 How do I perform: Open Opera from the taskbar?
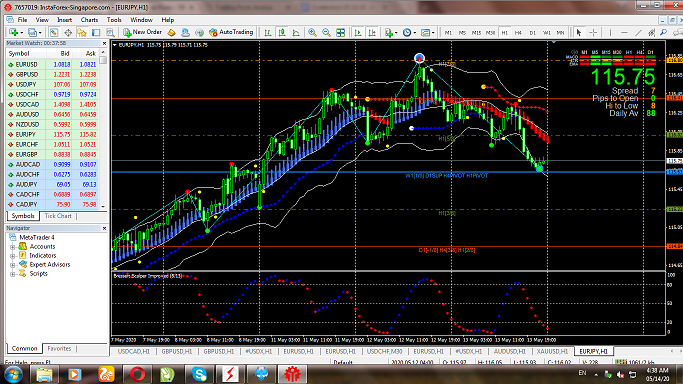[x=137, y=374]
